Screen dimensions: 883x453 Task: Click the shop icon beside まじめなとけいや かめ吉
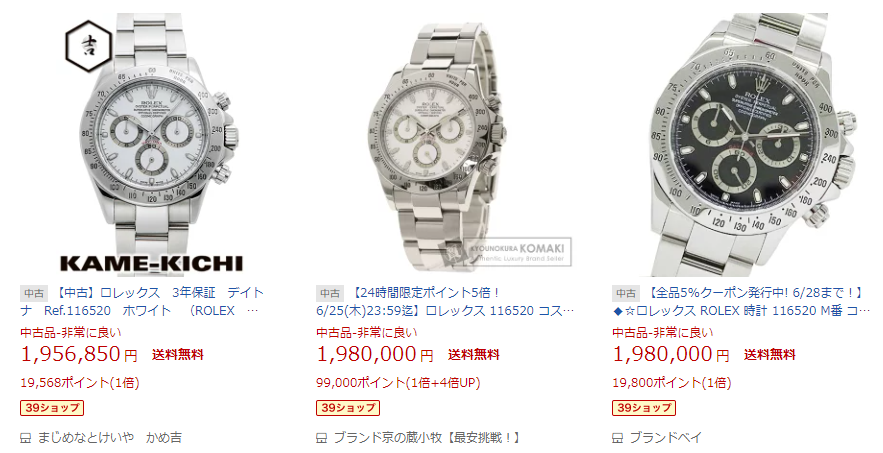point(25,438)
